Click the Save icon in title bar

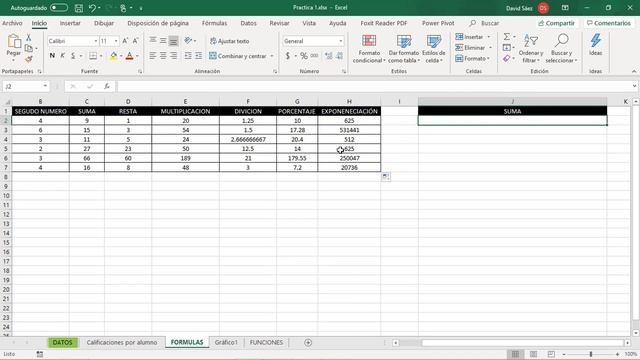click(x=79, y=8)
